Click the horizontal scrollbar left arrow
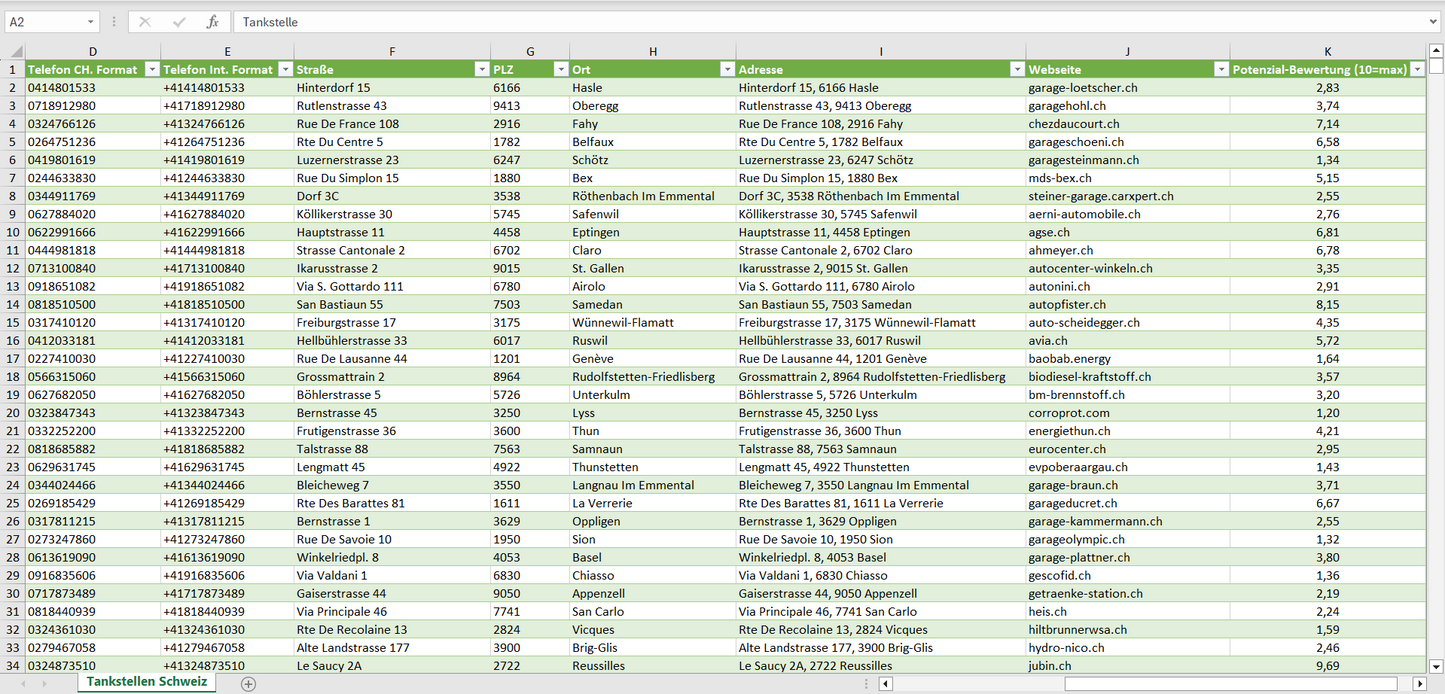Viewport: 1445px width, 694px height. point(885,684)
